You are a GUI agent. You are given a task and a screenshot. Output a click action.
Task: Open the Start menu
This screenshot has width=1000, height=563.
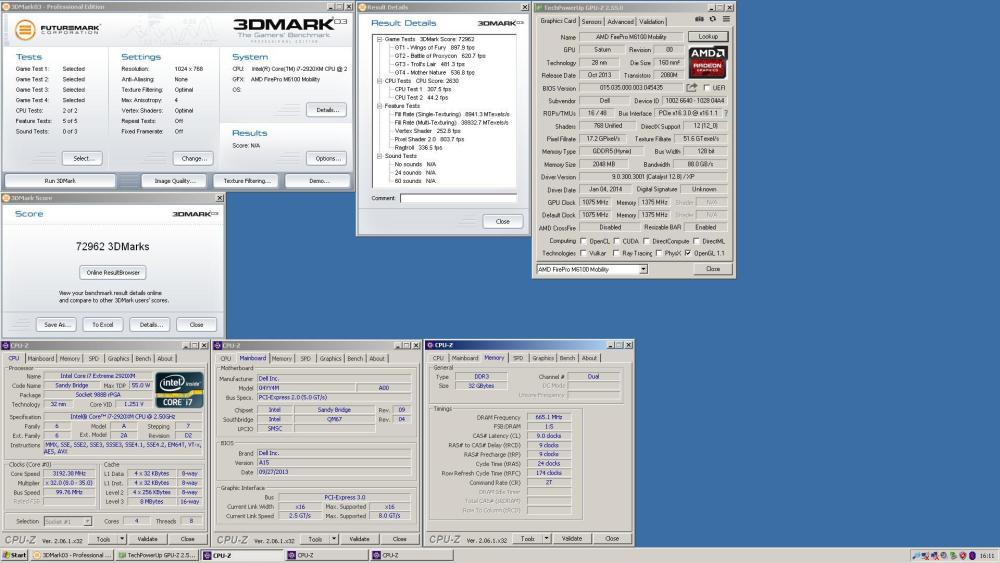pos(14,555)
